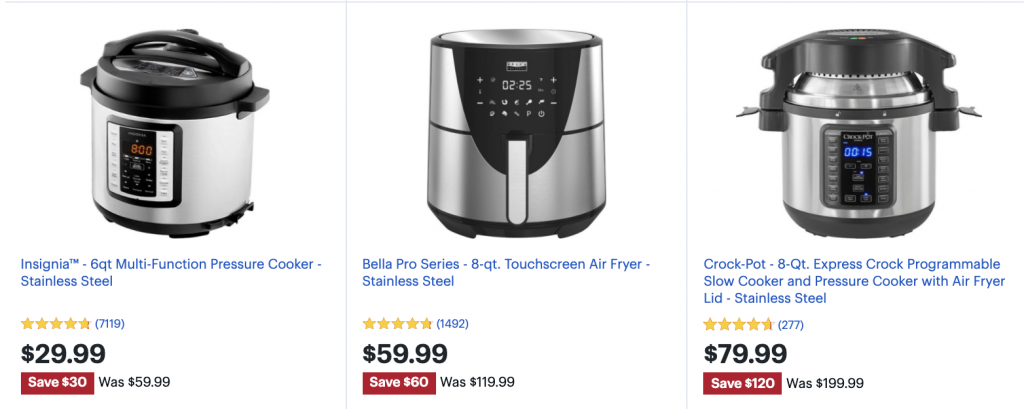Viewport: 1024px width, 409px height.
Task: Open the Insignia pressure cooker product image
Action: pos(174,133)
